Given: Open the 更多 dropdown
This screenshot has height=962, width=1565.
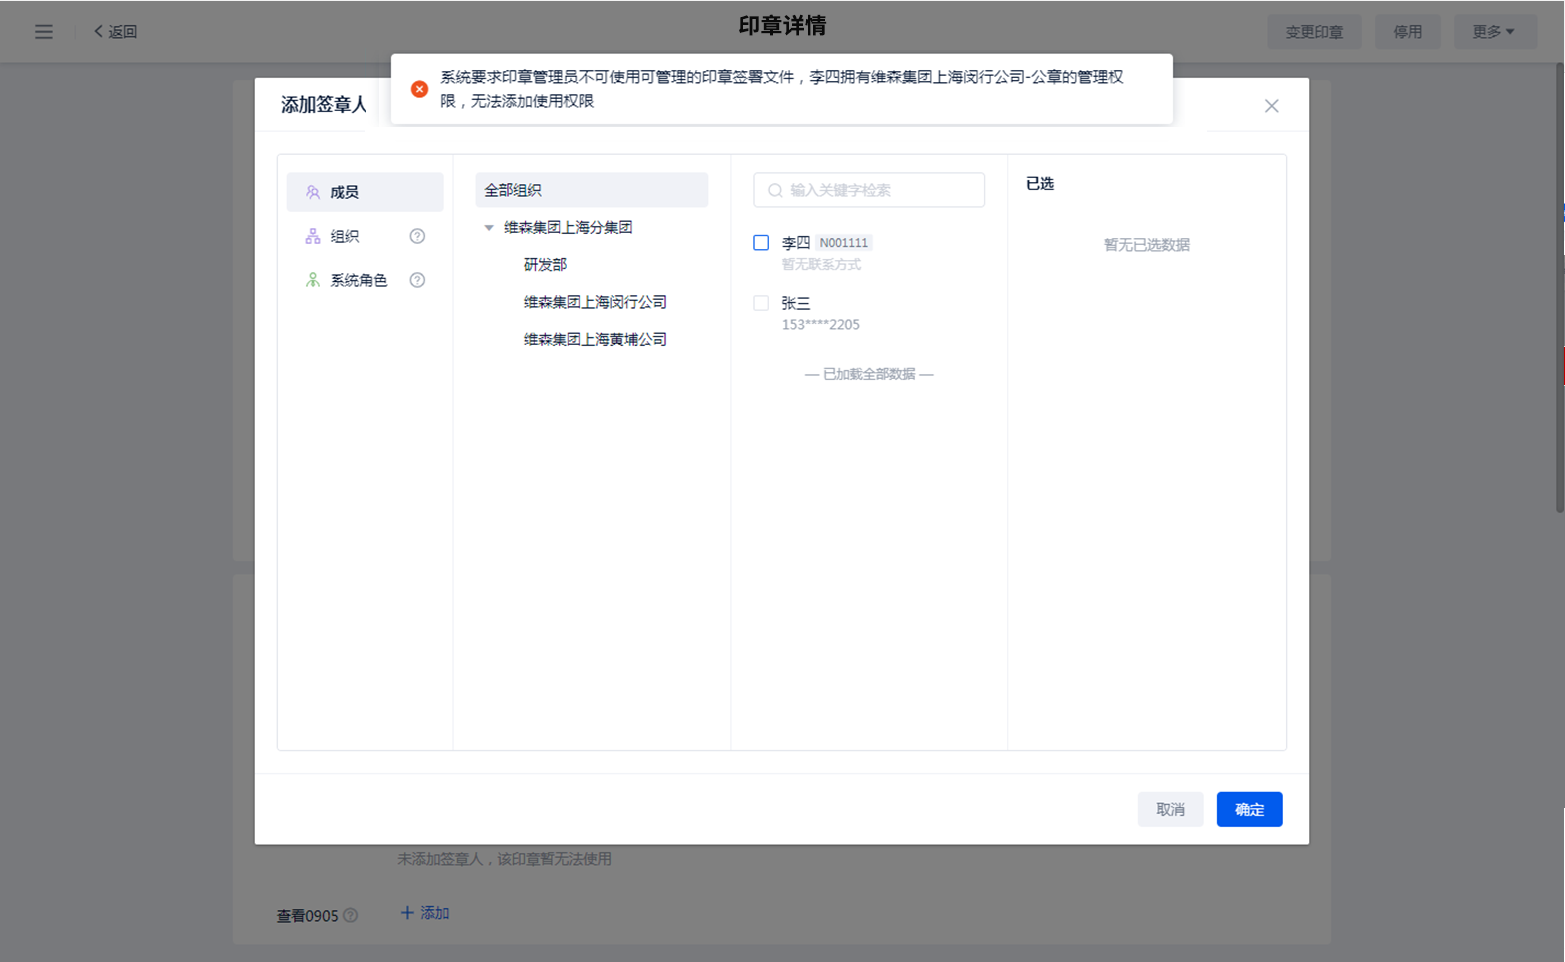Looking at the screenshot, I should click(x=1494, y=32).
